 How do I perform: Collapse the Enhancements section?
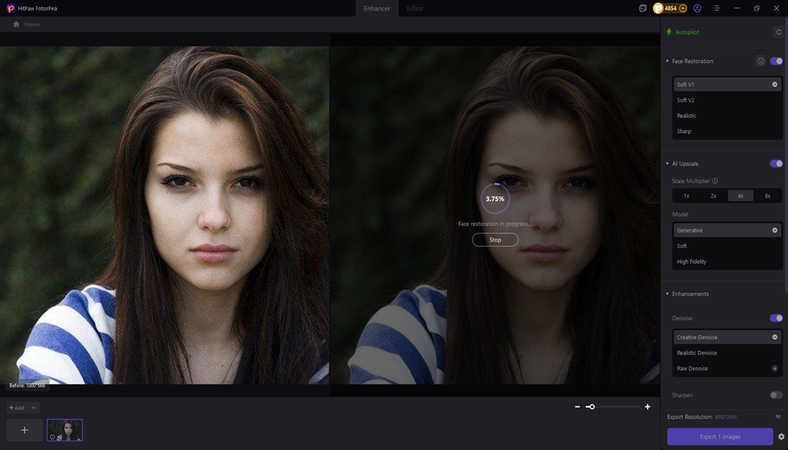667,294
